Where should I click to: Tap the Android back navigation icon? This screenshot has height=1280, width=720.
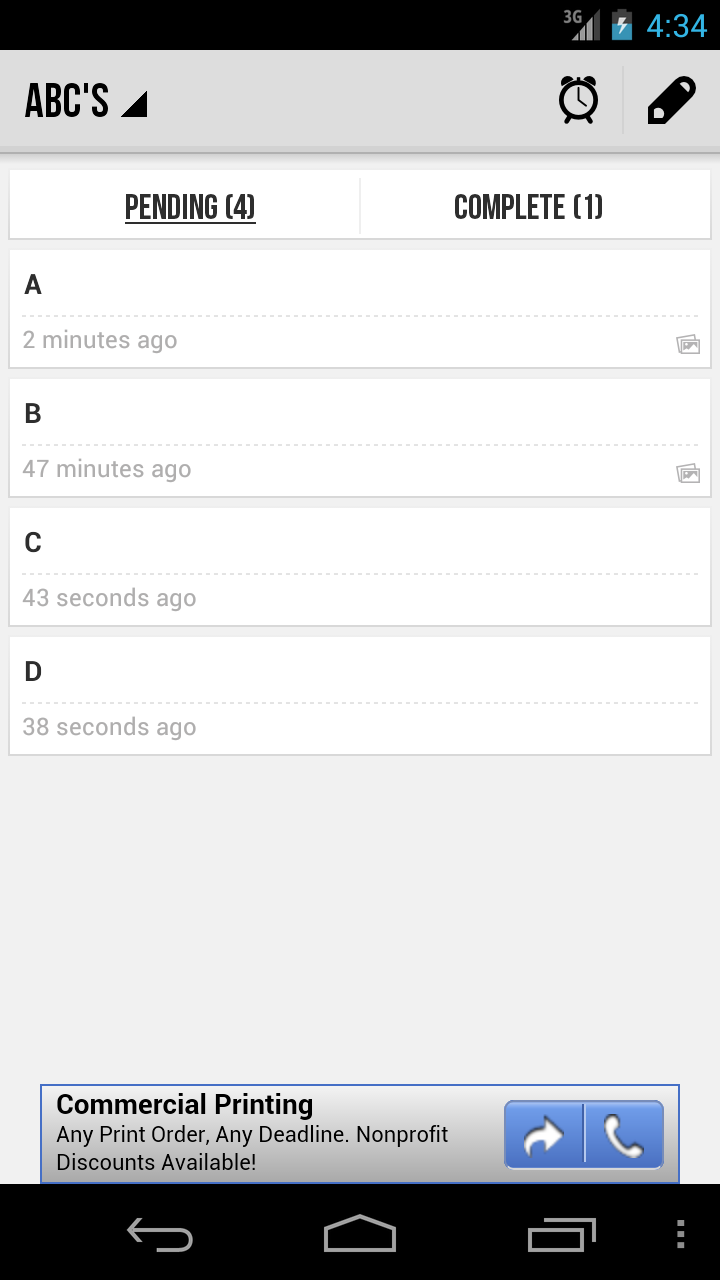point(160,1235)
